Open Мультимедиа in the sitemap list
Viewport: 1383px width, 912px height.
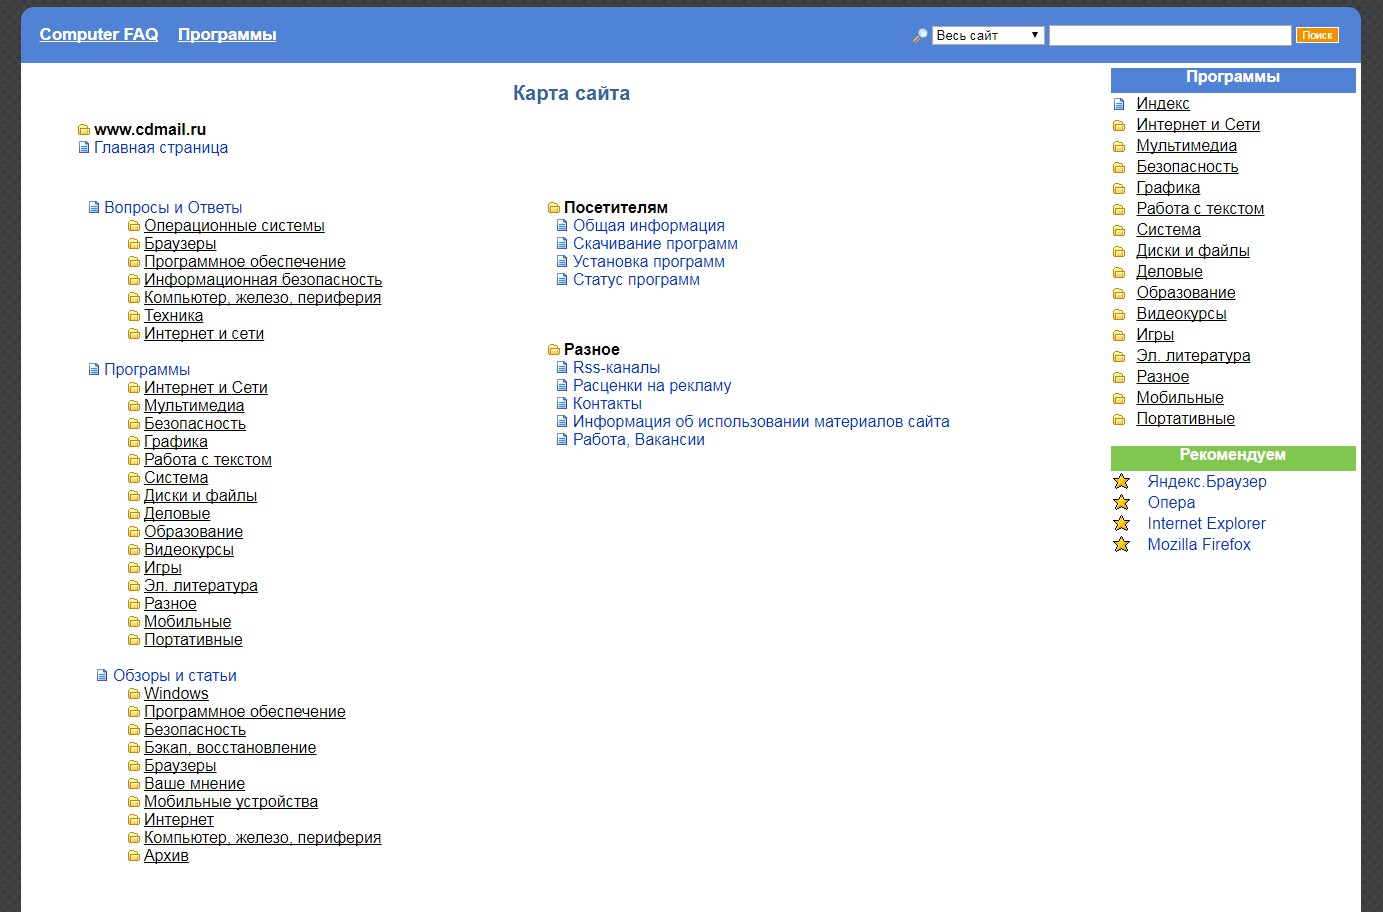(194, 406)
